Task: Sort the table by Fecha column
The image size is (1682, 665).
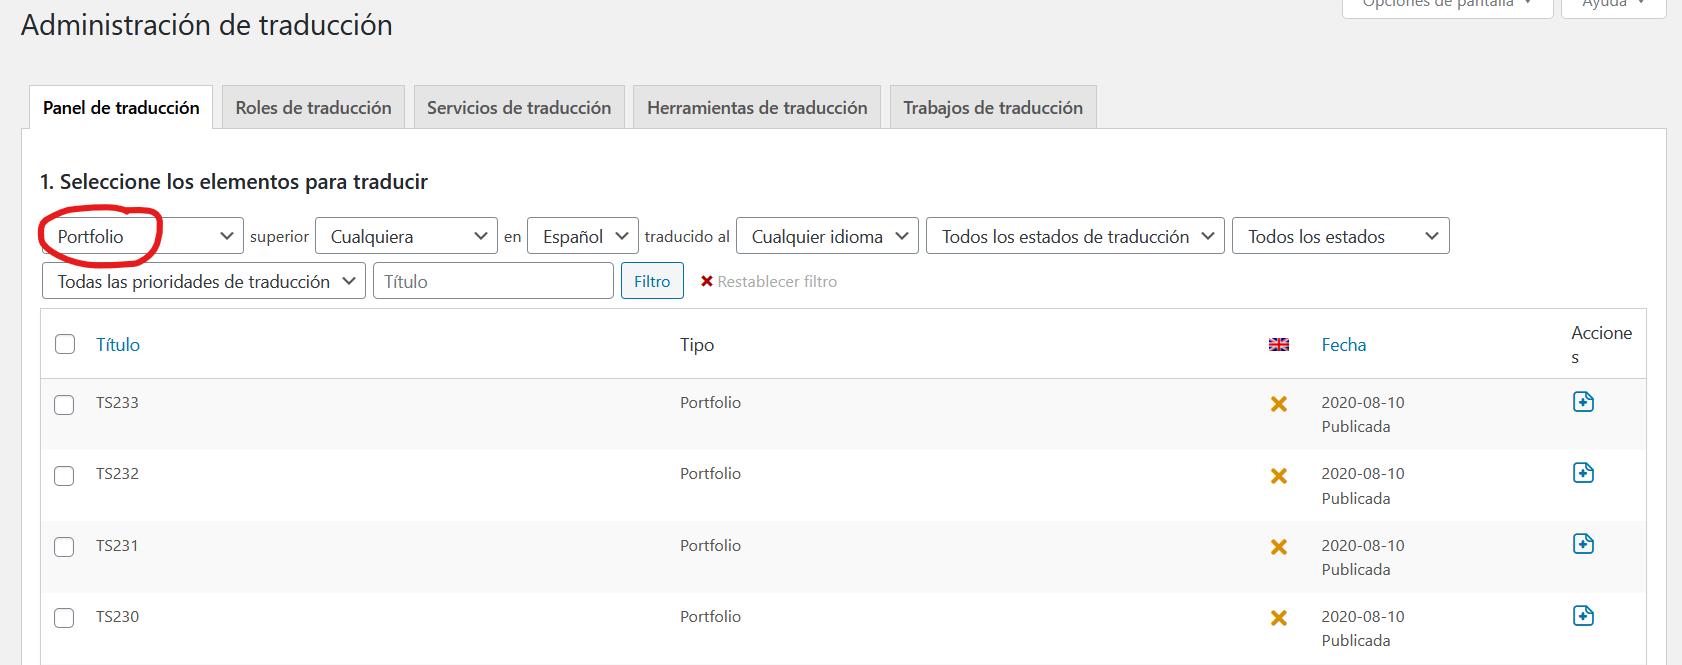Action: coord(1343,345)
